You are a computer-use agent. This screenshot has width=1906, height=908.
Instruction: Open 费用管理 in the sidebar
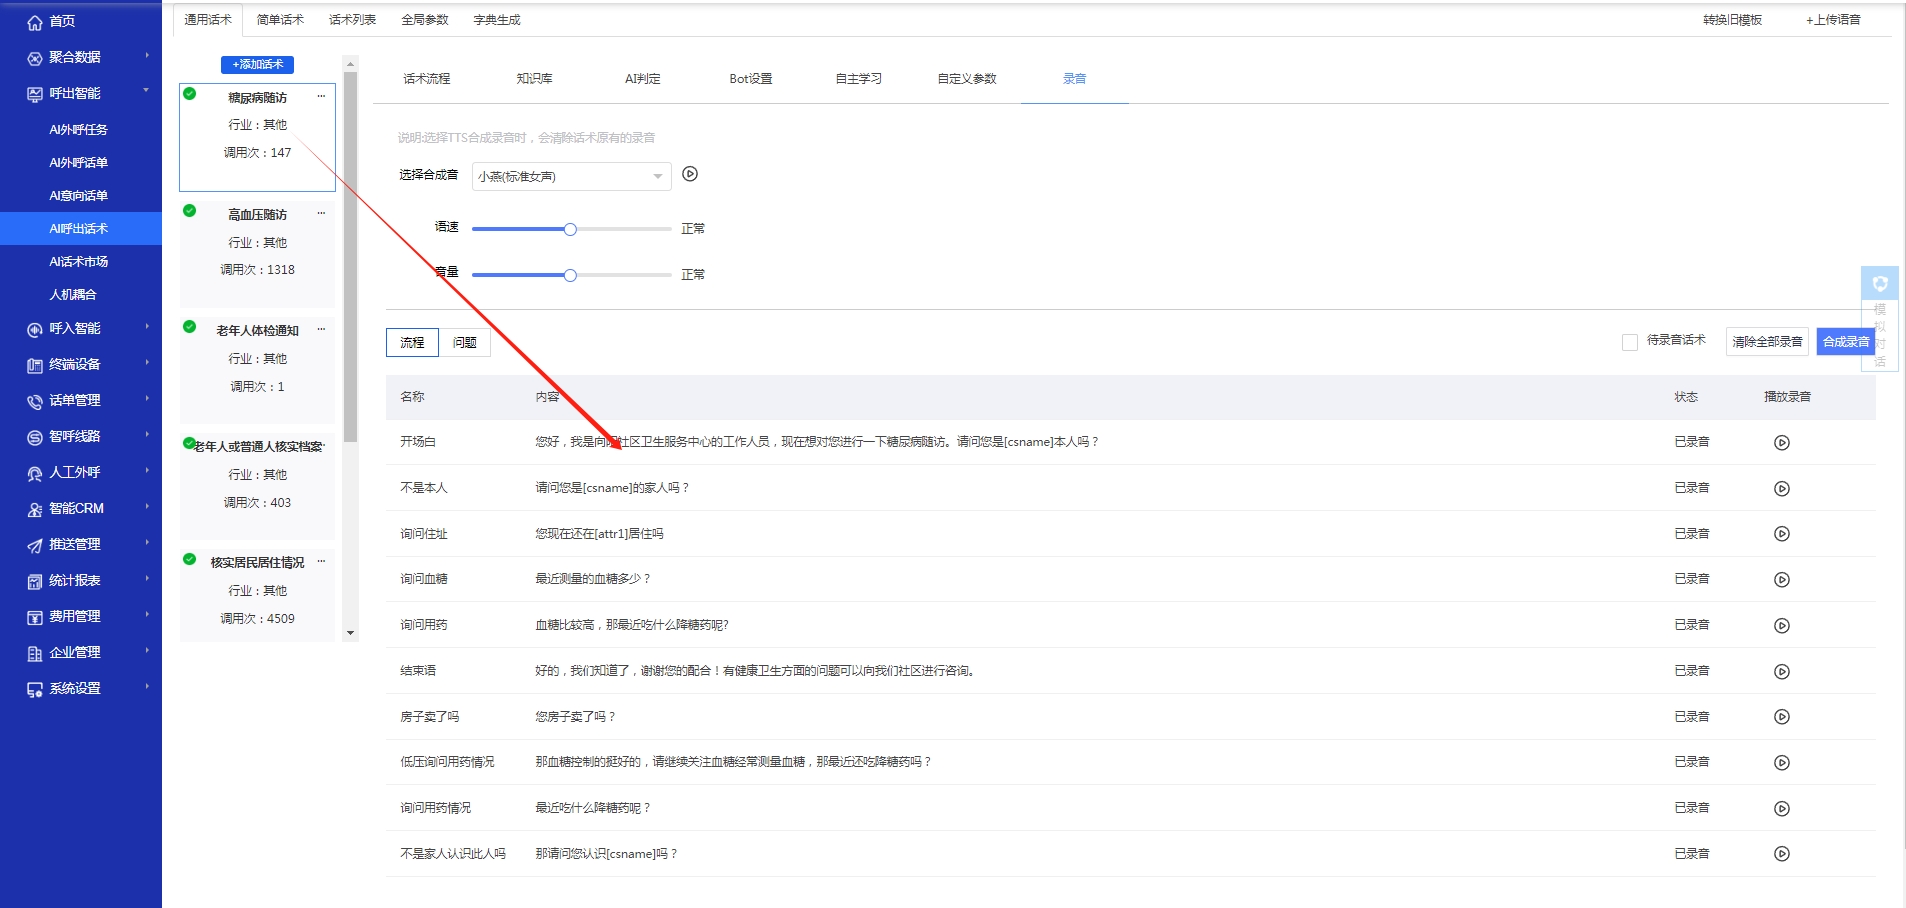pyautogui.click(x=73, y=616)
